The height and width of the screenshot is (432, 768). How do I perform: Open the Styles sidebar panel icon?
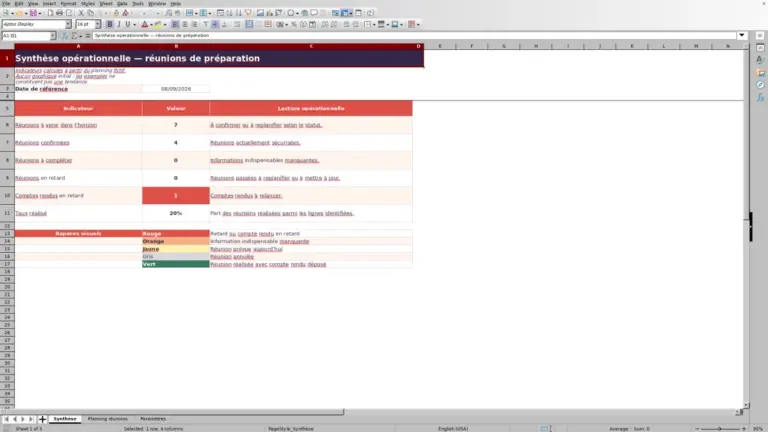(x=760, y=60)
